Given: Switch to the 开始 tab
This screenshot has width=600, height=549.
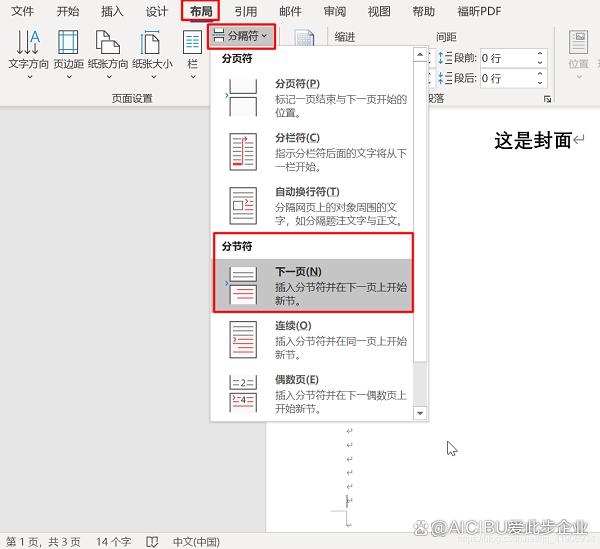Looking at the screenshot, I should coord(68,11).
